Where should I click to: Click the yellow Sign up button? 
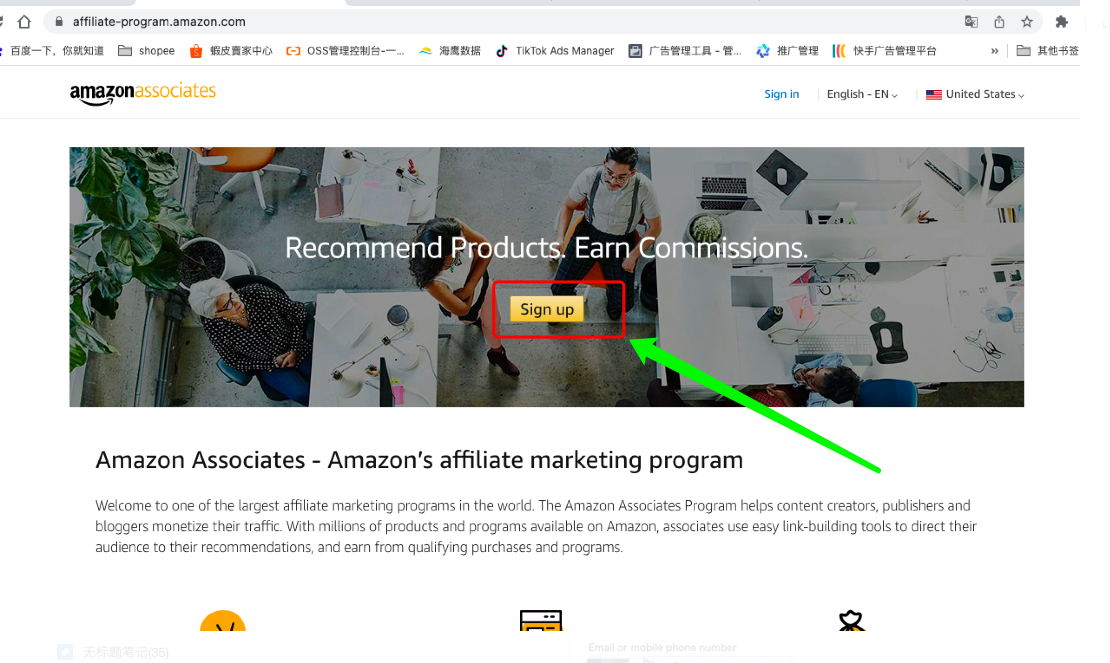547,309
